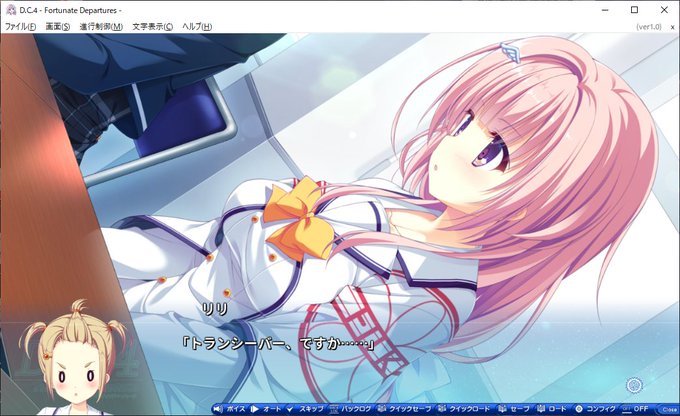Open the 進行制御(M) menu
The width and height of the screenshot is (680, 416).
point(101,26)
